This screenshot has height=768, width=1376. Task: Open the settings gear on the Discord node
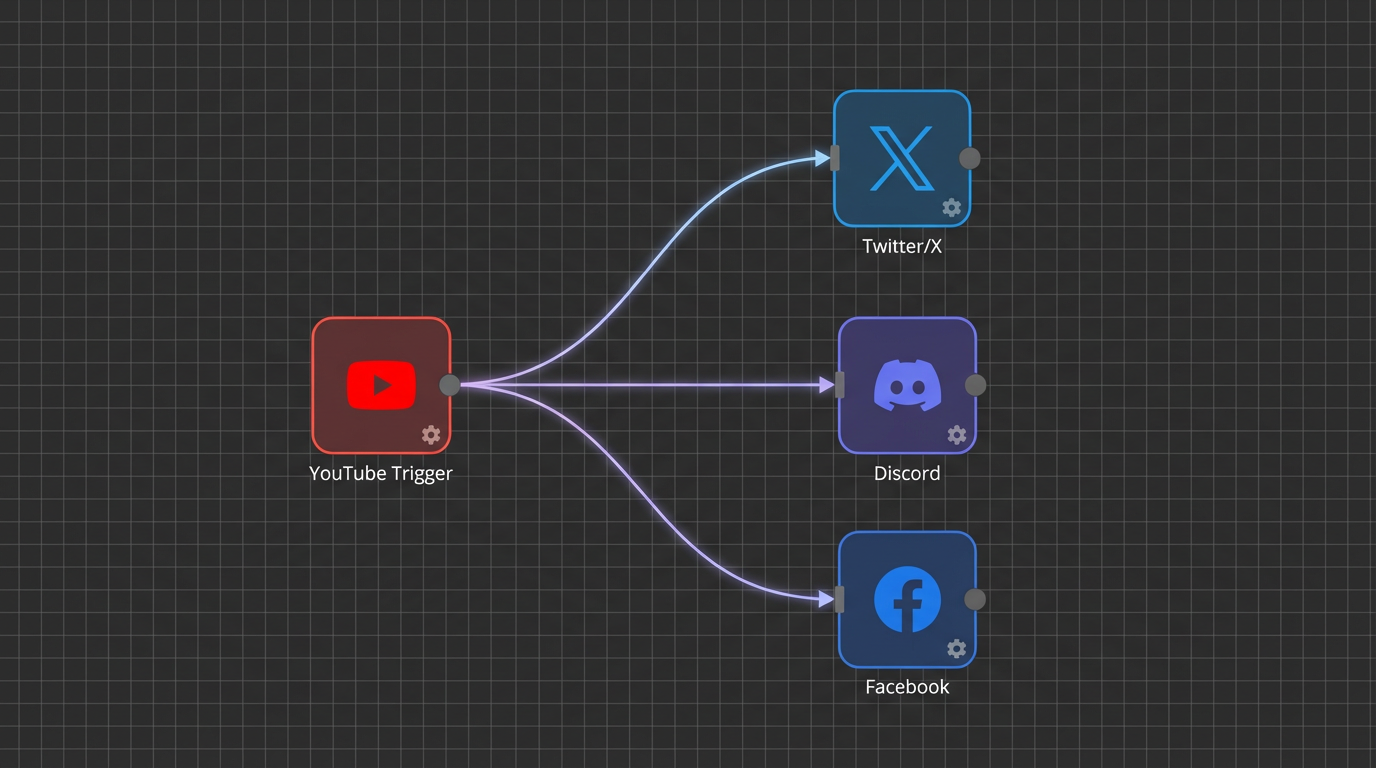point(957,435)
